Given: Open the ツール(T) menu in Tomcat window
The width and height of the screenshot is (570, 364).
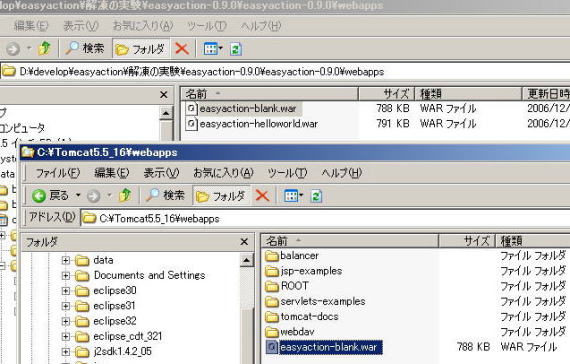Looking at the screenshot, I should point(287,173).
